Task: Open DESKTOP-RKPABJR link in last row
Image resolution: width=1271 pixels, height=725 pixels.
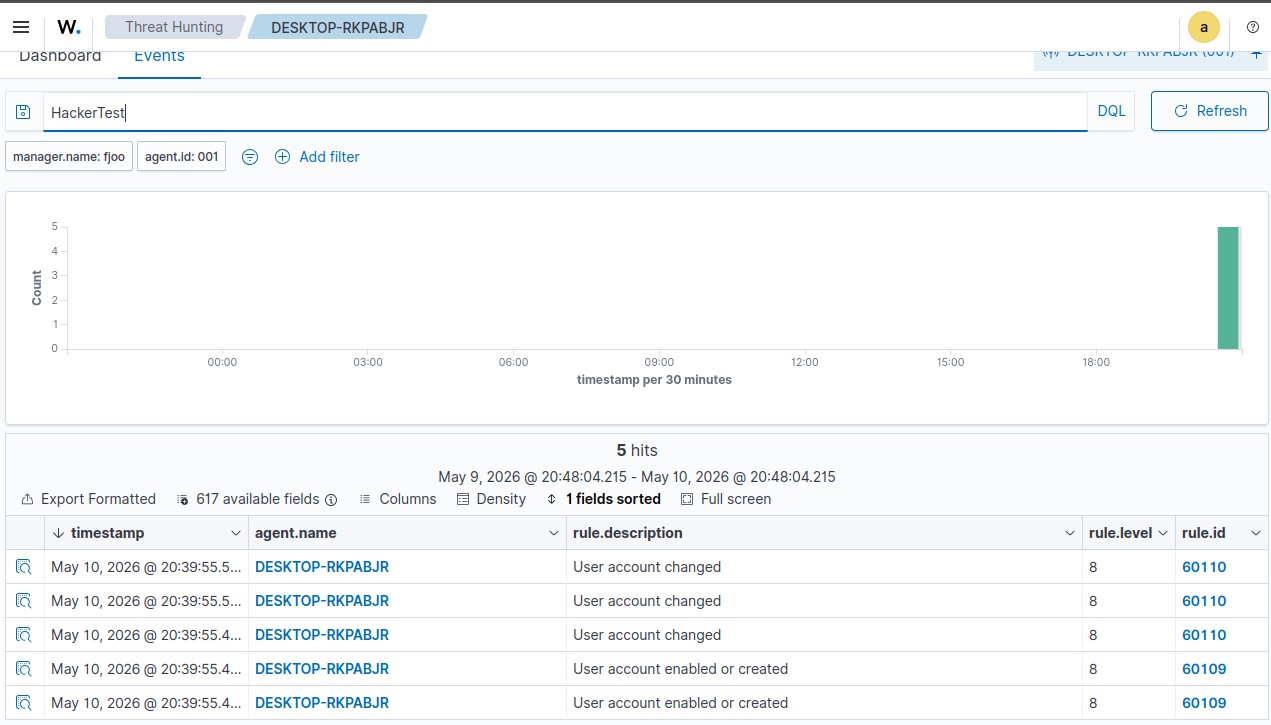Action: (x=322, y=703)
